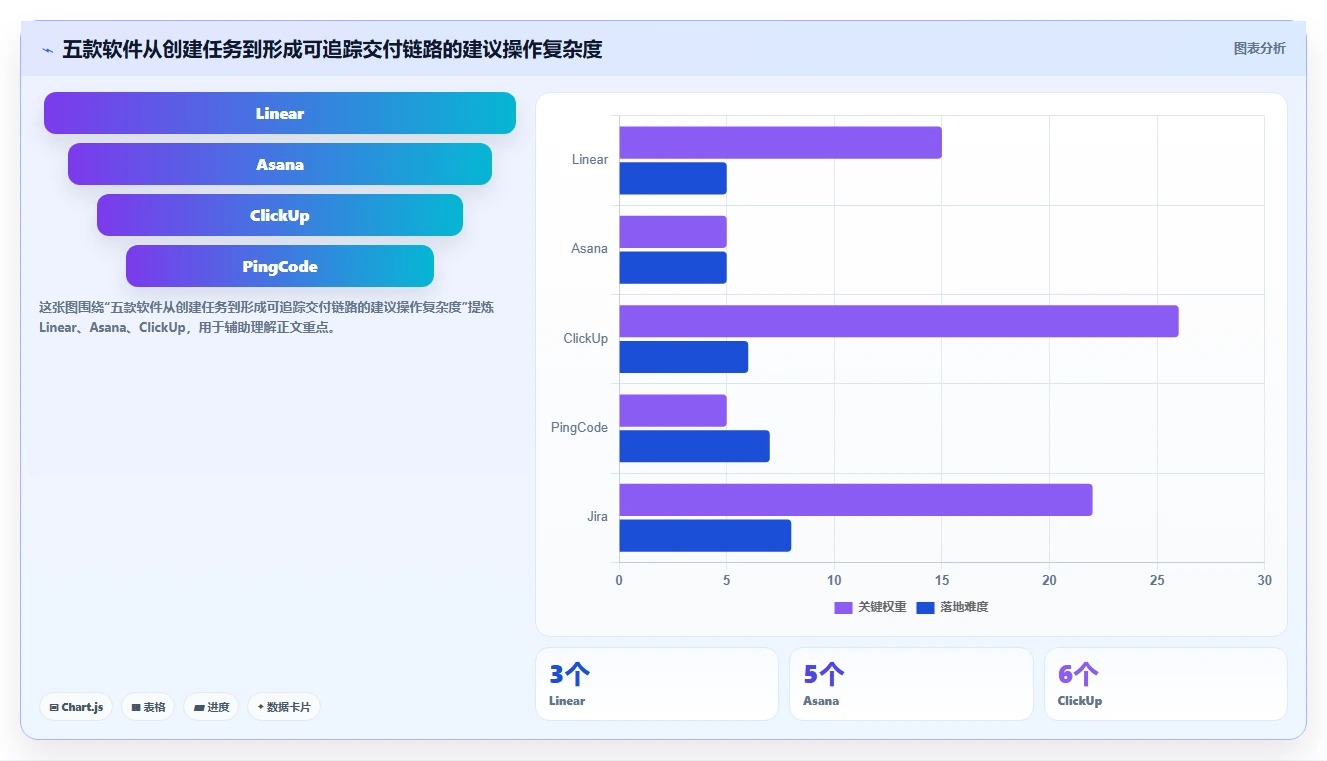Click ClickUp's purple 关键权重 bar
Screen dimensions: 1327x761
pos(899,321)
